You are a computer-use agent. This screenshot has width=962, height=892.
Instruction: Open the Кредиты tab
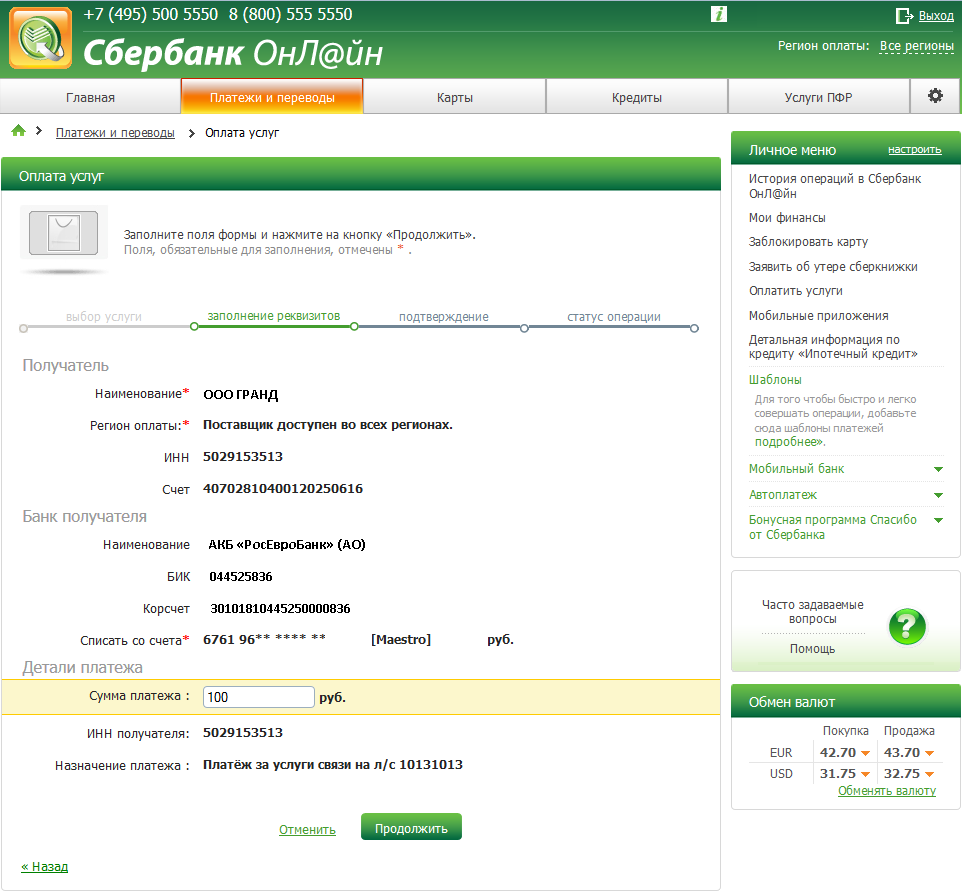pyautogui.click(x=637, y=97)
